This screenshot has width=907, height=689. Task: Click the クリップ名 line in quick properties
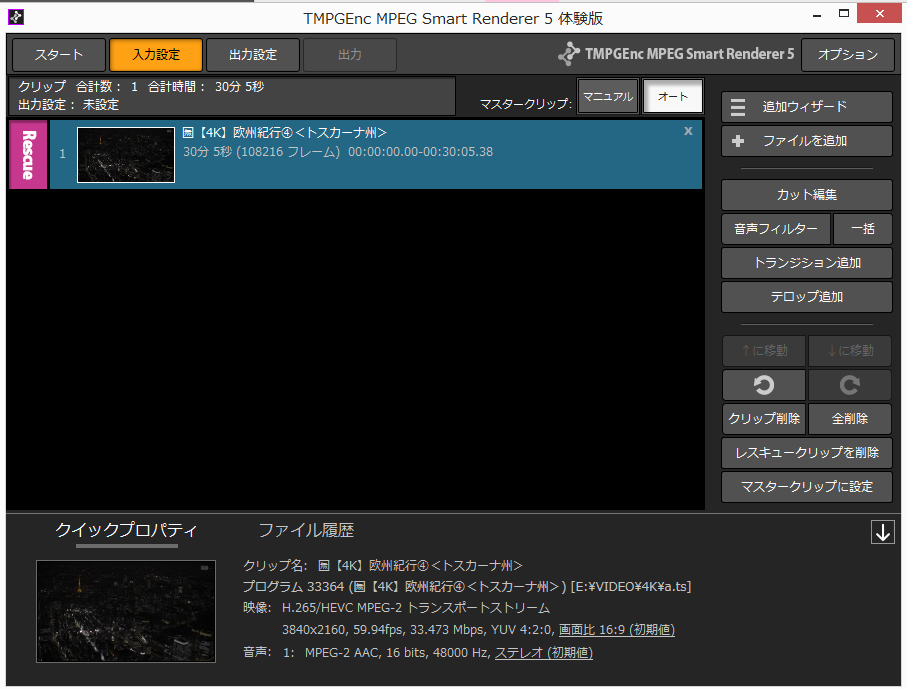pyautogui.click(x=382, y=566)
